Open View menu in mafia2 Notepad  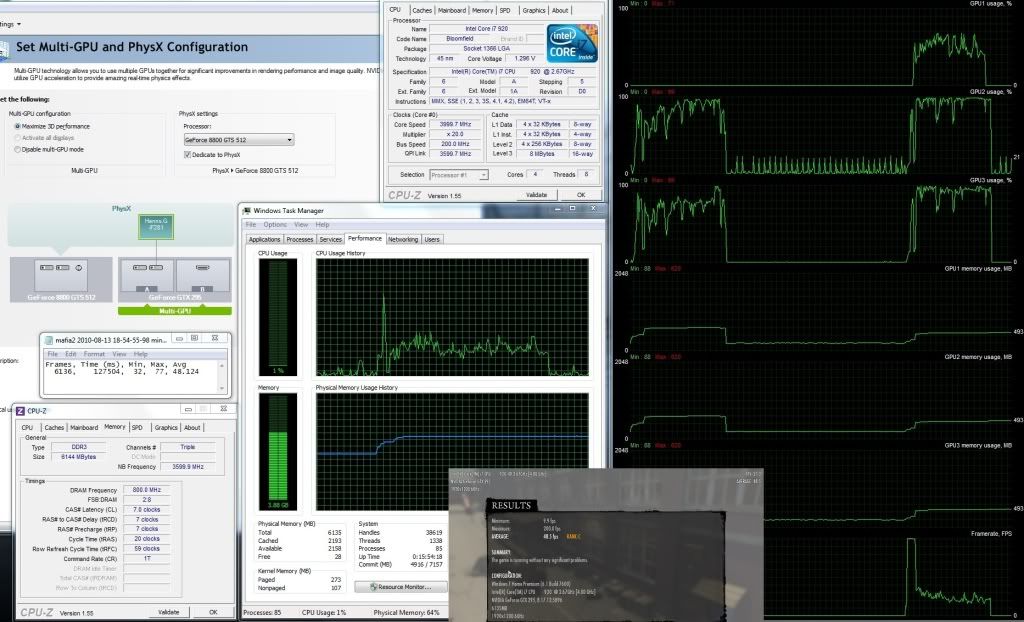(x=119, y=354)
